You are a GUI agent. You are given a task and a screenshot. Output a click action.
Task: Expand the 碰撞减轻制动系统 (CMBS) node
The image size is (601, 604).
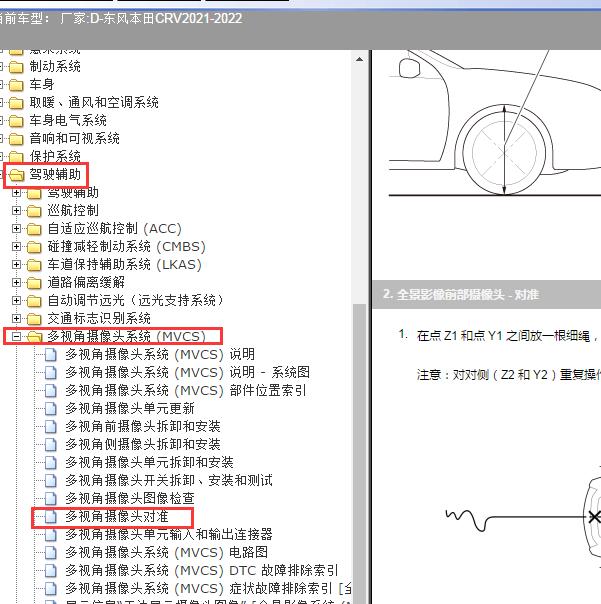pyautogui.click(x=16, y=246)
